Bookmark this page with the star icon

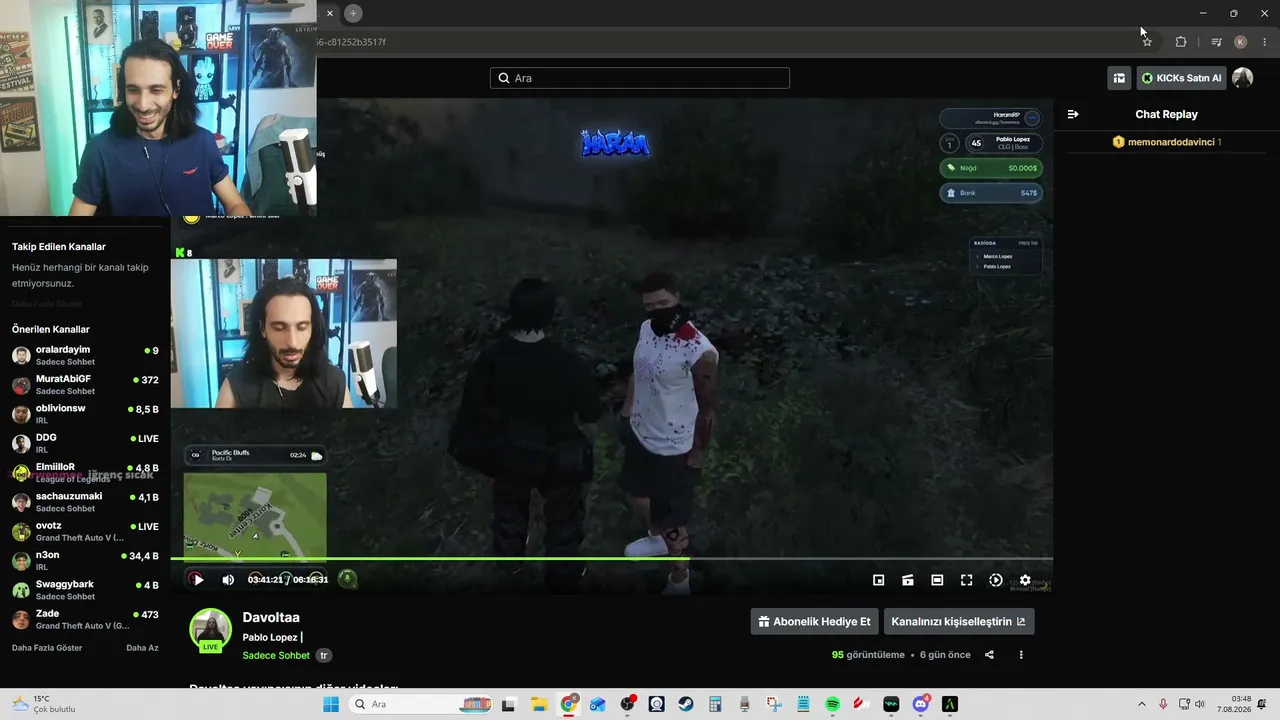point(1147,42)
